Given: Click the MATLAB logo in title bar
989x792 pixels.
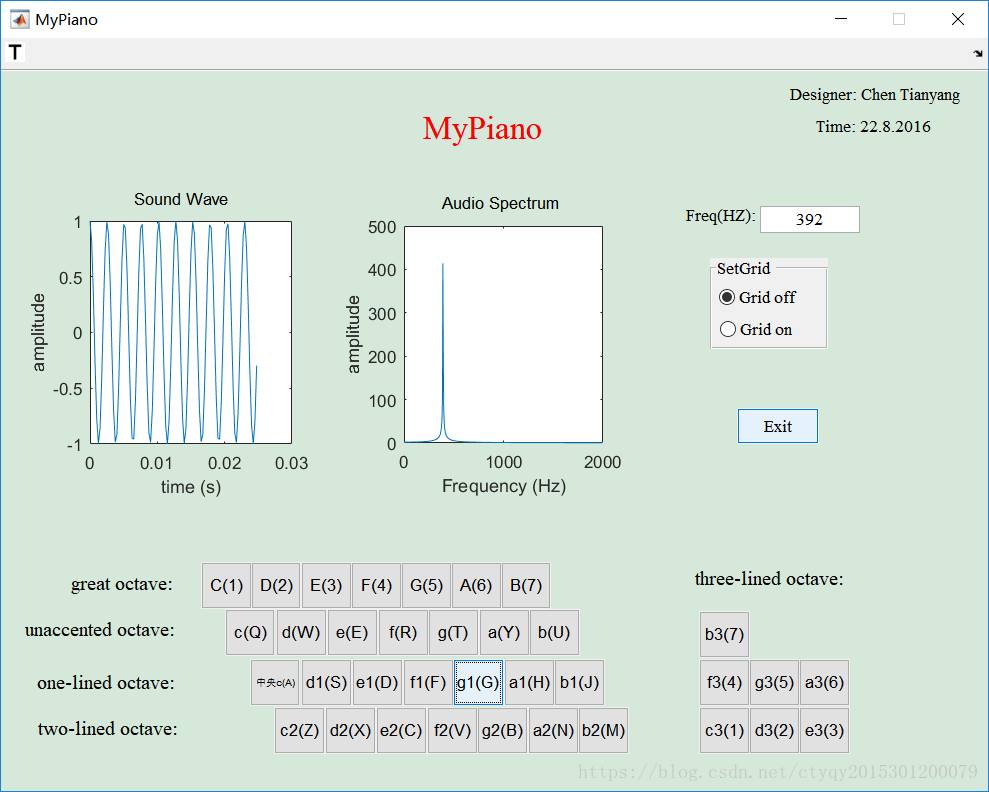Looking at the screenshot, I should click(19, 20).
